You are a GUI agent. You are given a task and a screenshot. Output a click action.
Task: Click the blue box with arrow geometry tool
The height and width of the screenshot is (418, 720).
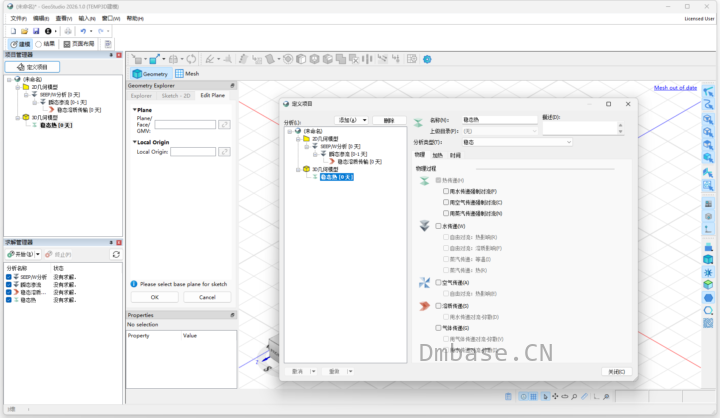point(154,59)
